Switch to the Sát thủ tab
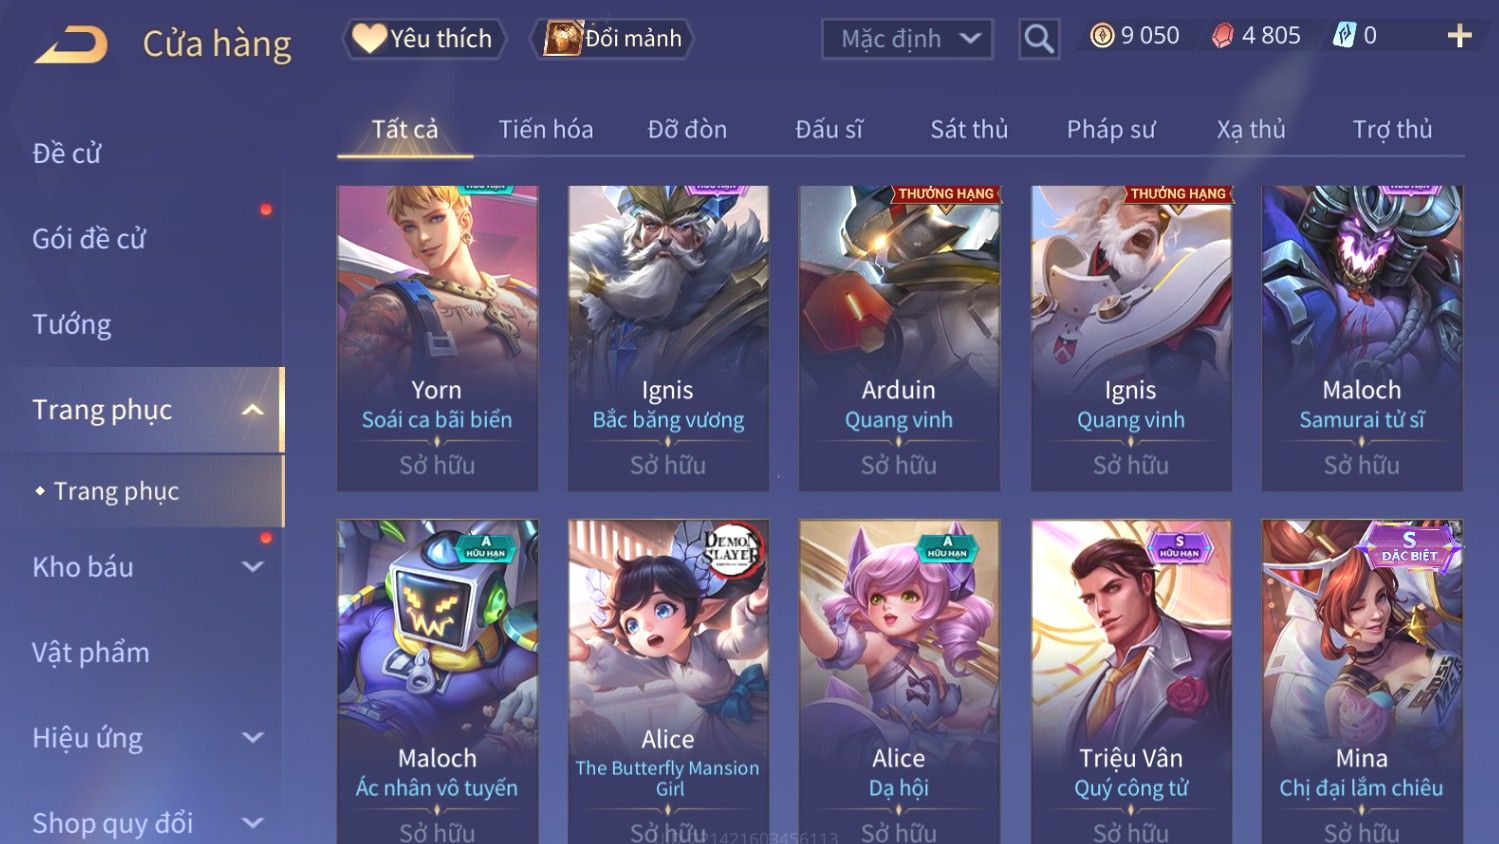The height and width of the screenshot is (844, 1499). (x=969, y=129)
